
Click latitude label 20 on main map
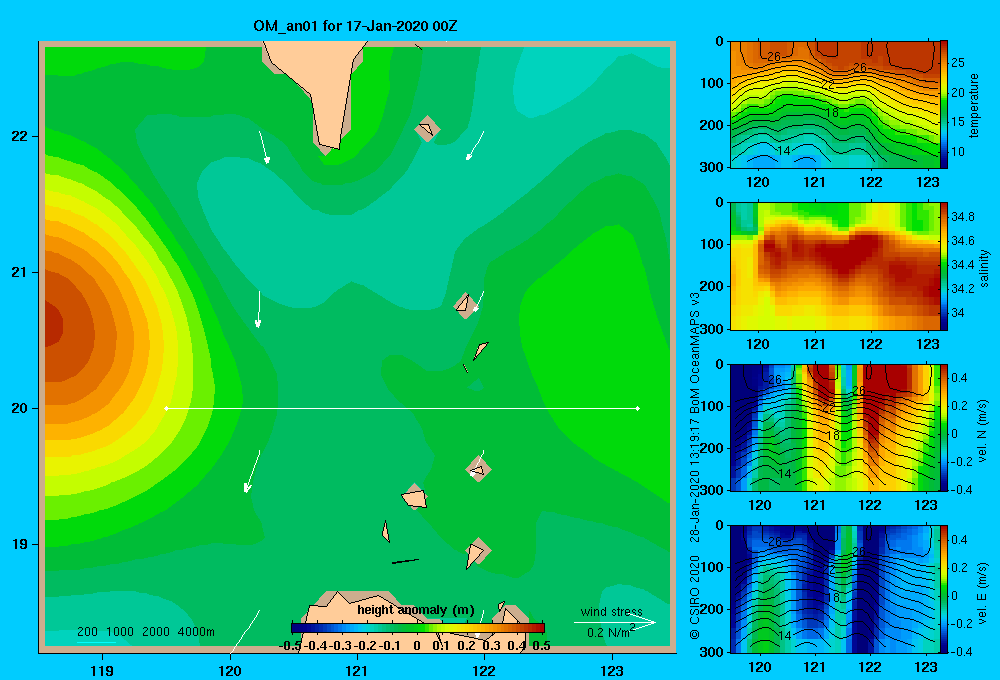(x=20, y=408)
